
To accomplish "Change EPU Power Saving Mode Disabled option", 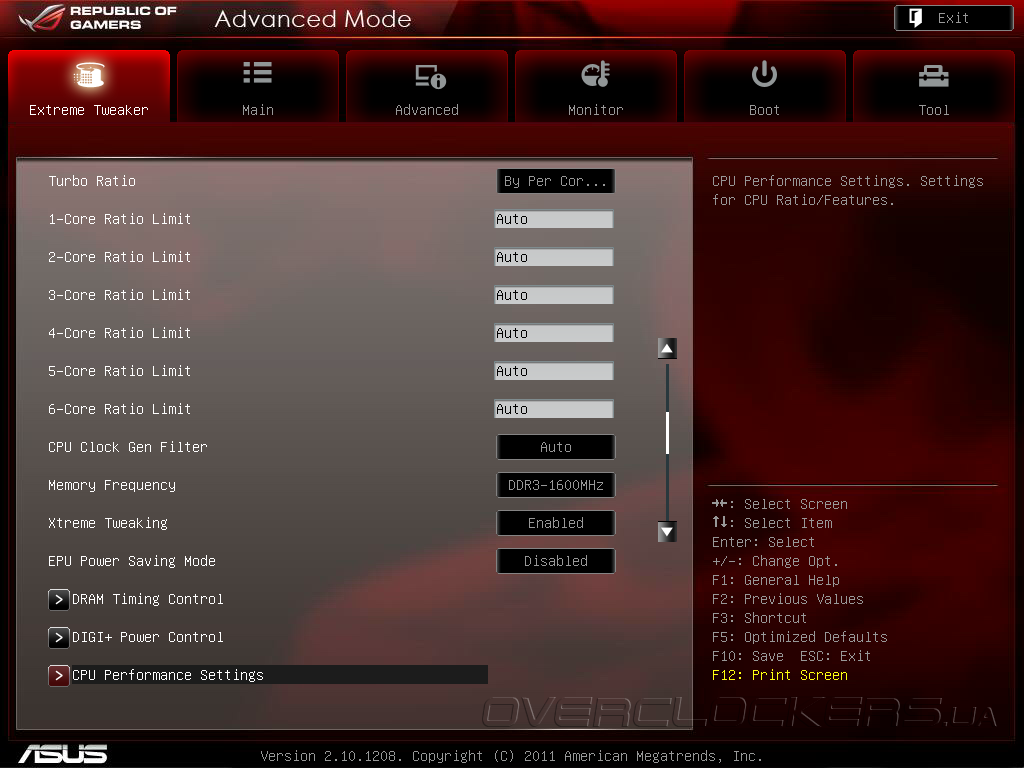I will click(556, 561).
